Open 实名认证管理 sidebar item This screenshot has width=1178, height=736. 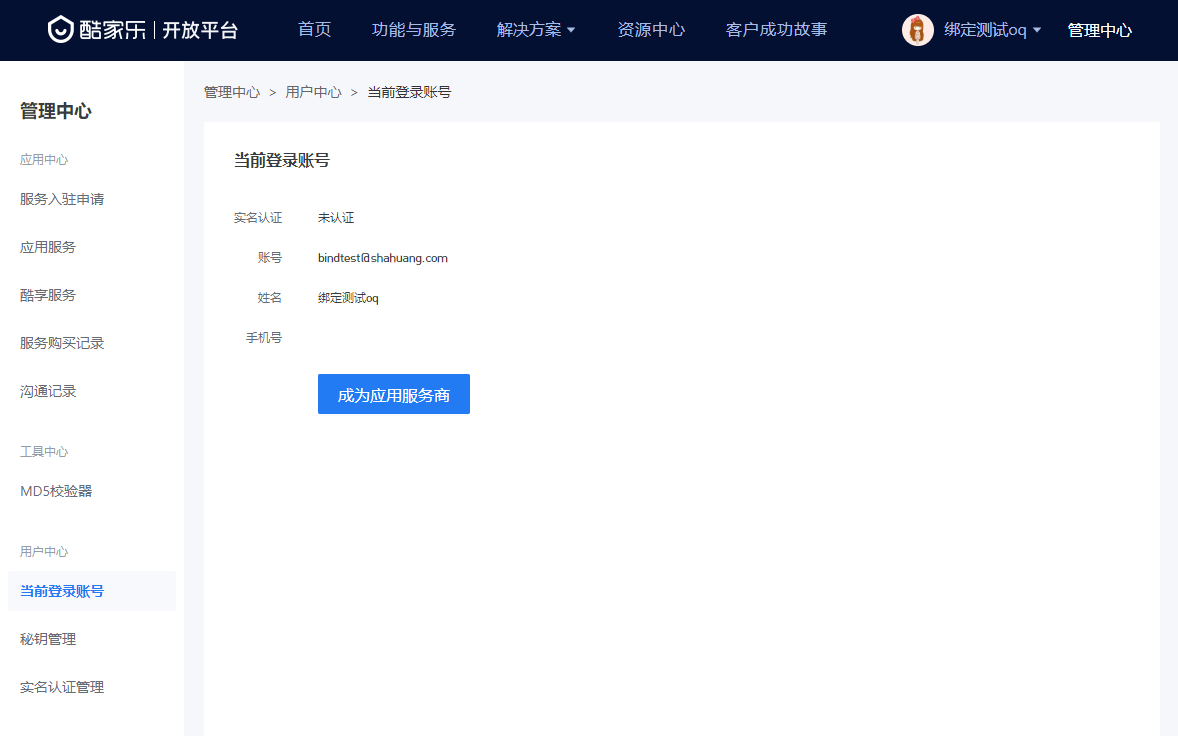point(62,687)
